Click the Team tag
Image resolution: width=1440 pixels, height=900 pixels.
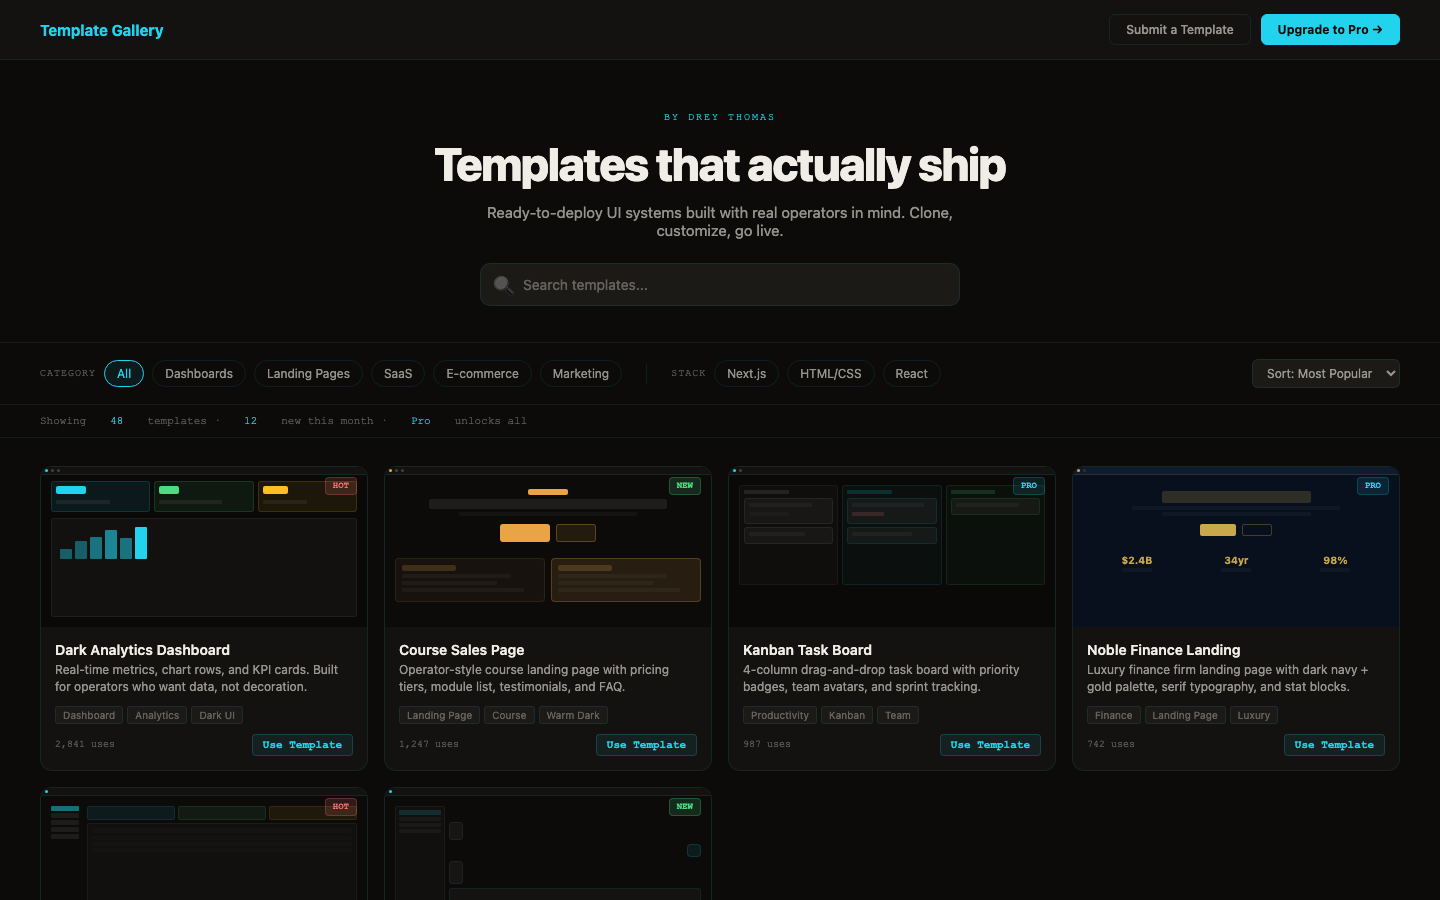pos(898,715)
